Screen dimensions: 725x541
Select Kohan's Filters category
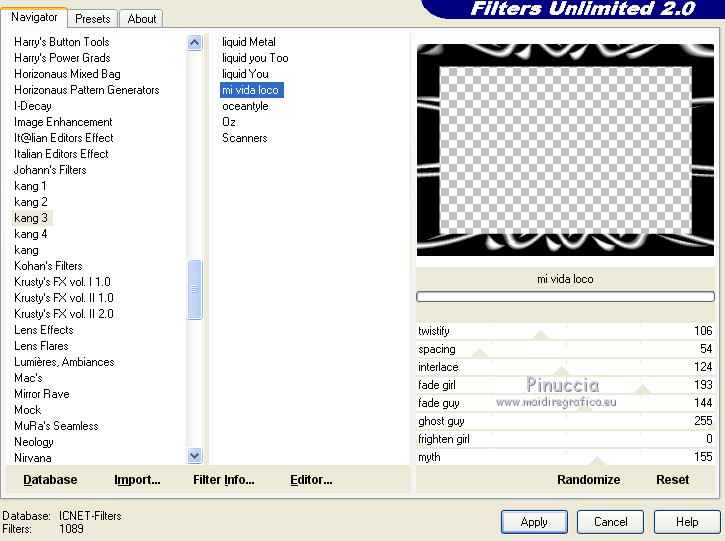[x=48, y=266]
